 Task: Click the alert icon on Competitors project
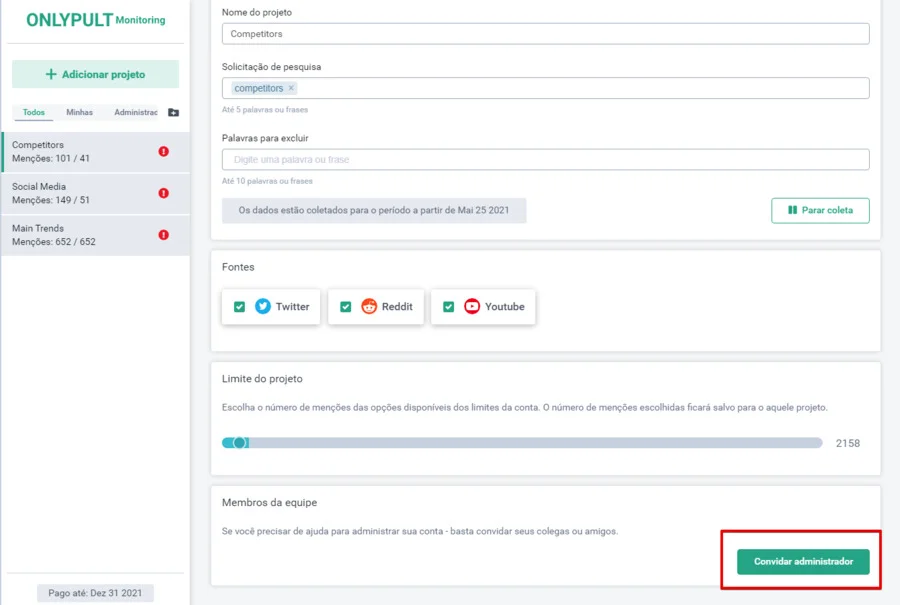(163, 152)
